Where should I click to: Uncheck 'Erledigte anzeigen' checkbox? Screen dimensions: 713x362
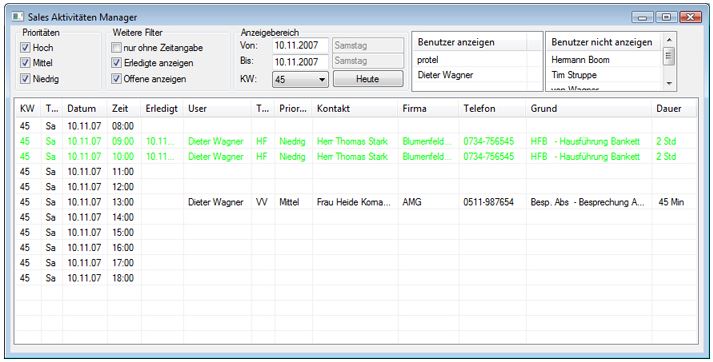click(x=117, y=63)
